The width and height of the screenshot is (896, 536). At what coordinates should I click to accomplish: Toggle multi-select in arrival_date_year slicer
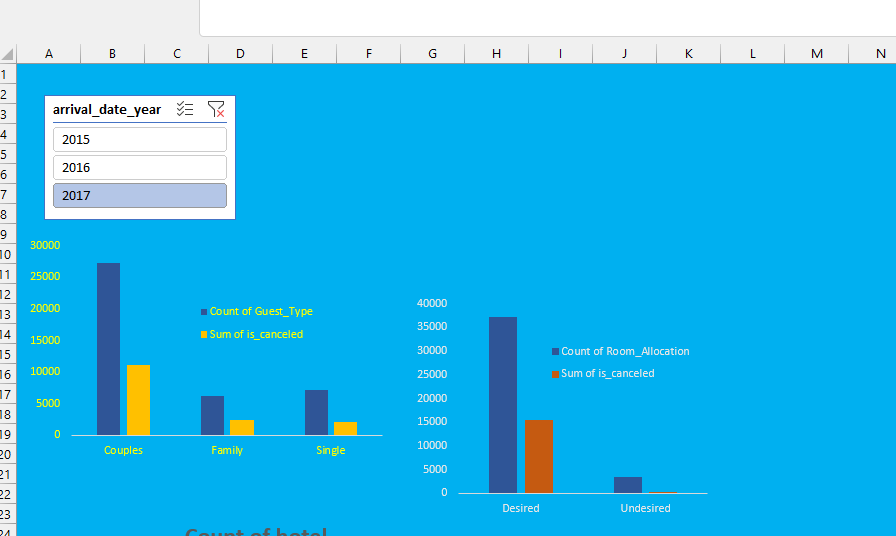tap(185, 109)
